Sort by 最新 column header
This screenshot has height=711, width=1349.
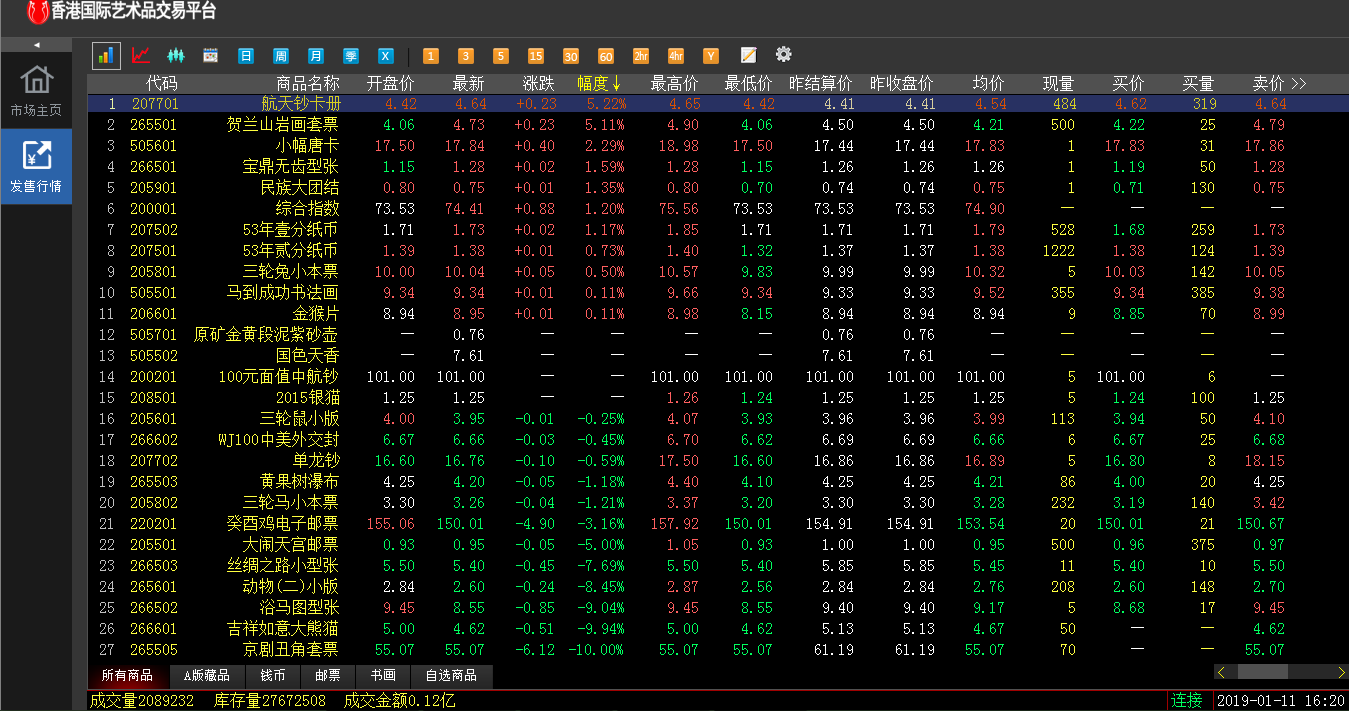click(468, 83)
